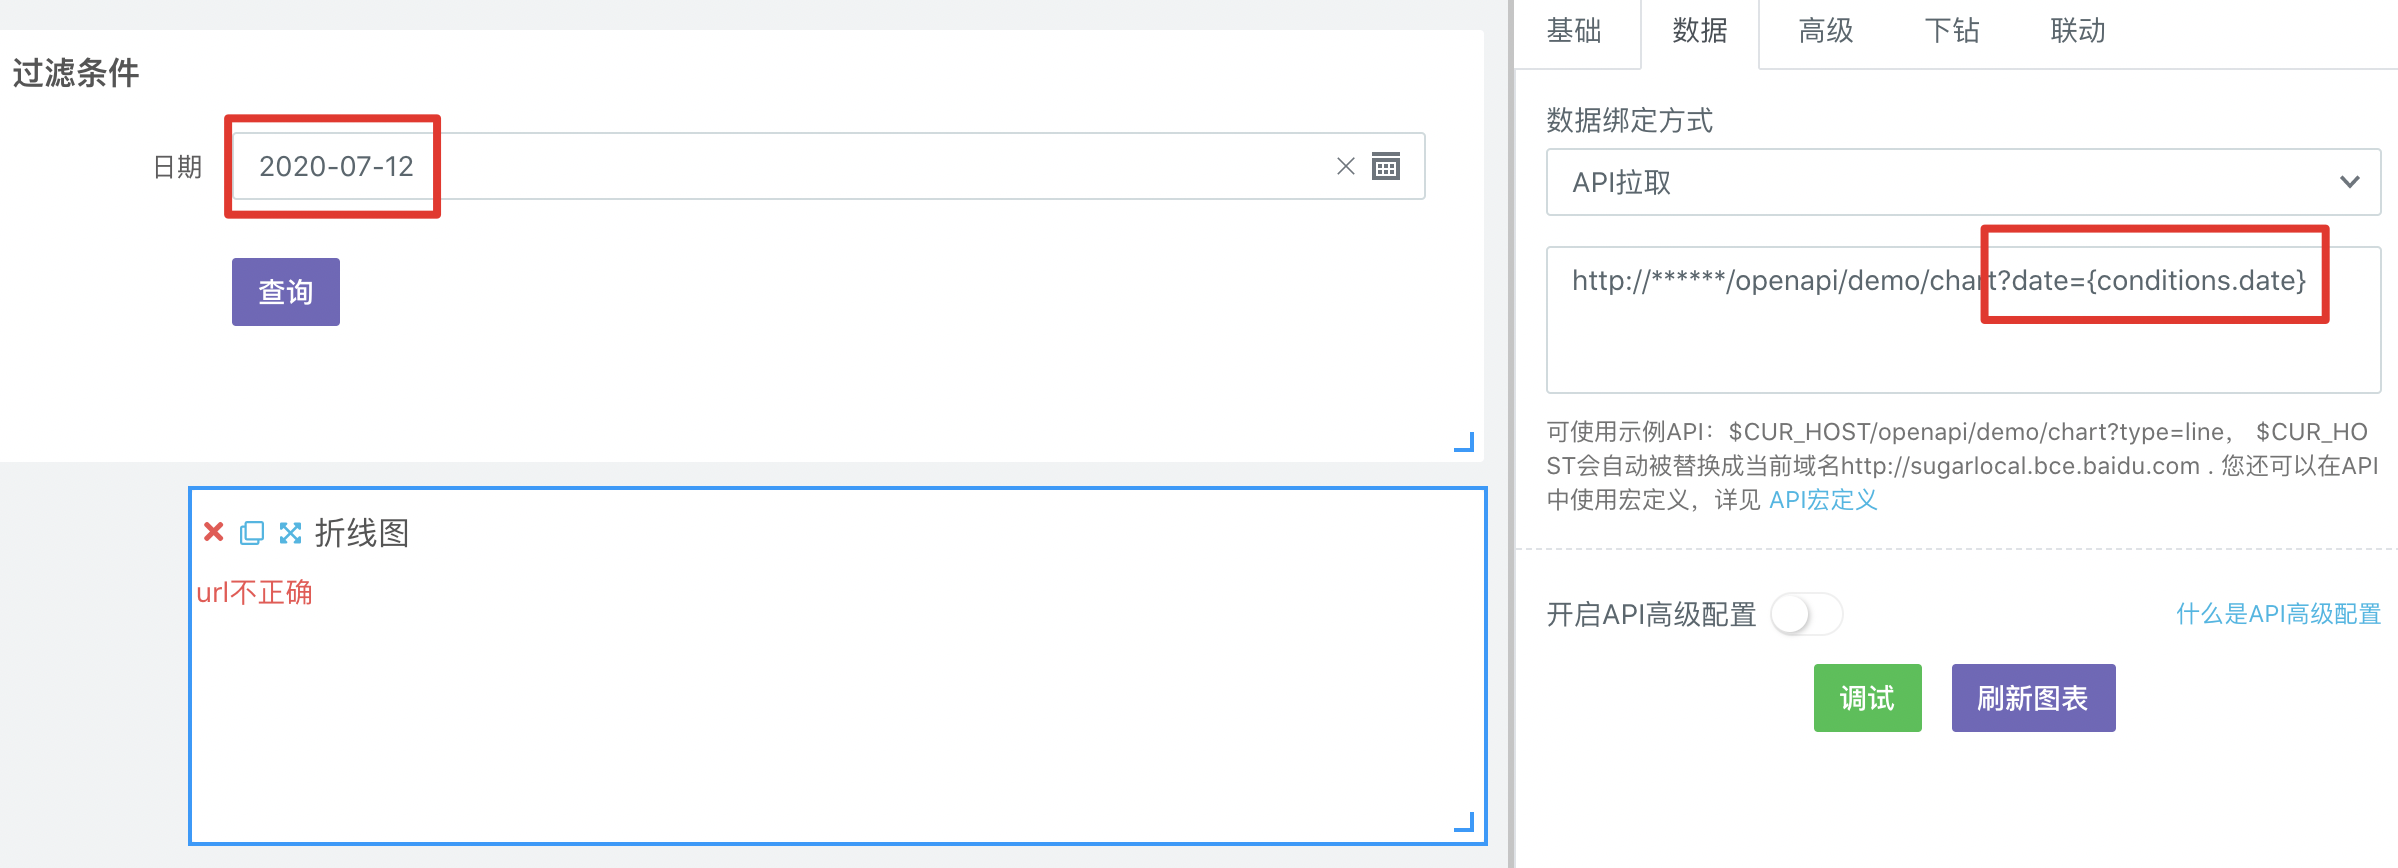Click the 查询 query button
Screen dimensions: 2398x868
click(286, 292)
